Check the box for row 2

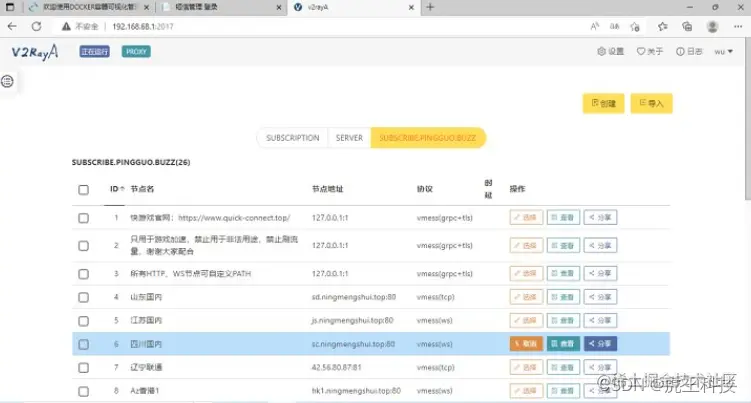pyautogui.click(x=83, y=246)
